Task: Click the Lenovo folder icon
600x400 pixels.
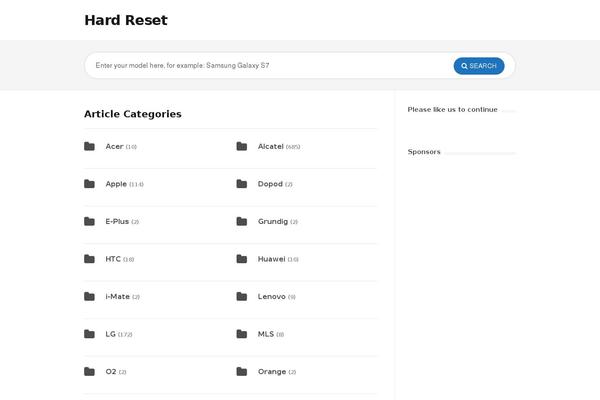Action: pos(241,296)
